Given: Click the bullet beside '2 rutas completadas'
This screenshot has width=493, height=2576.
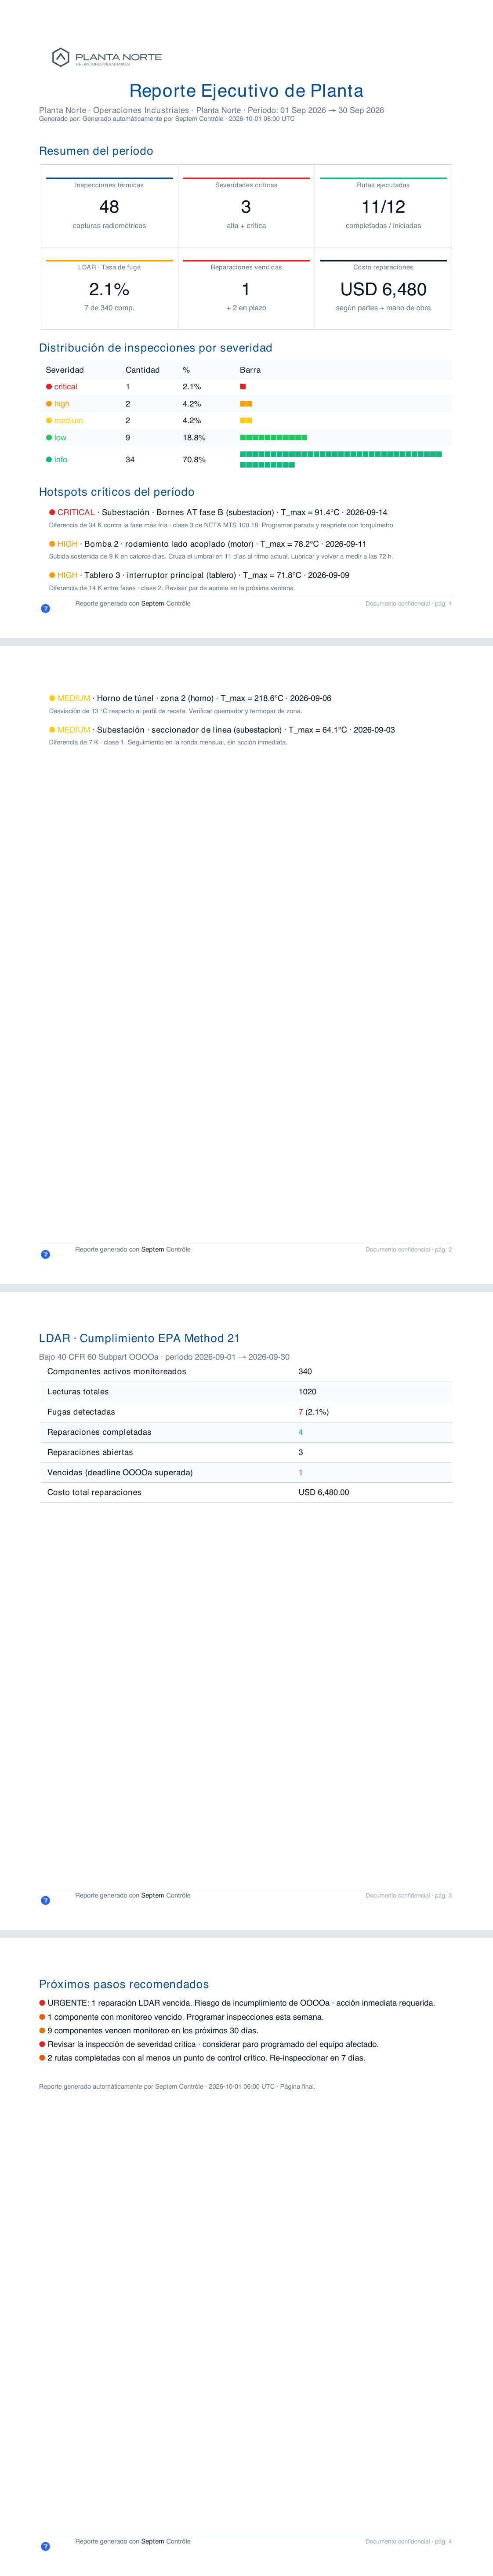Looking at the screenshot, I should tap(42, 2058).
